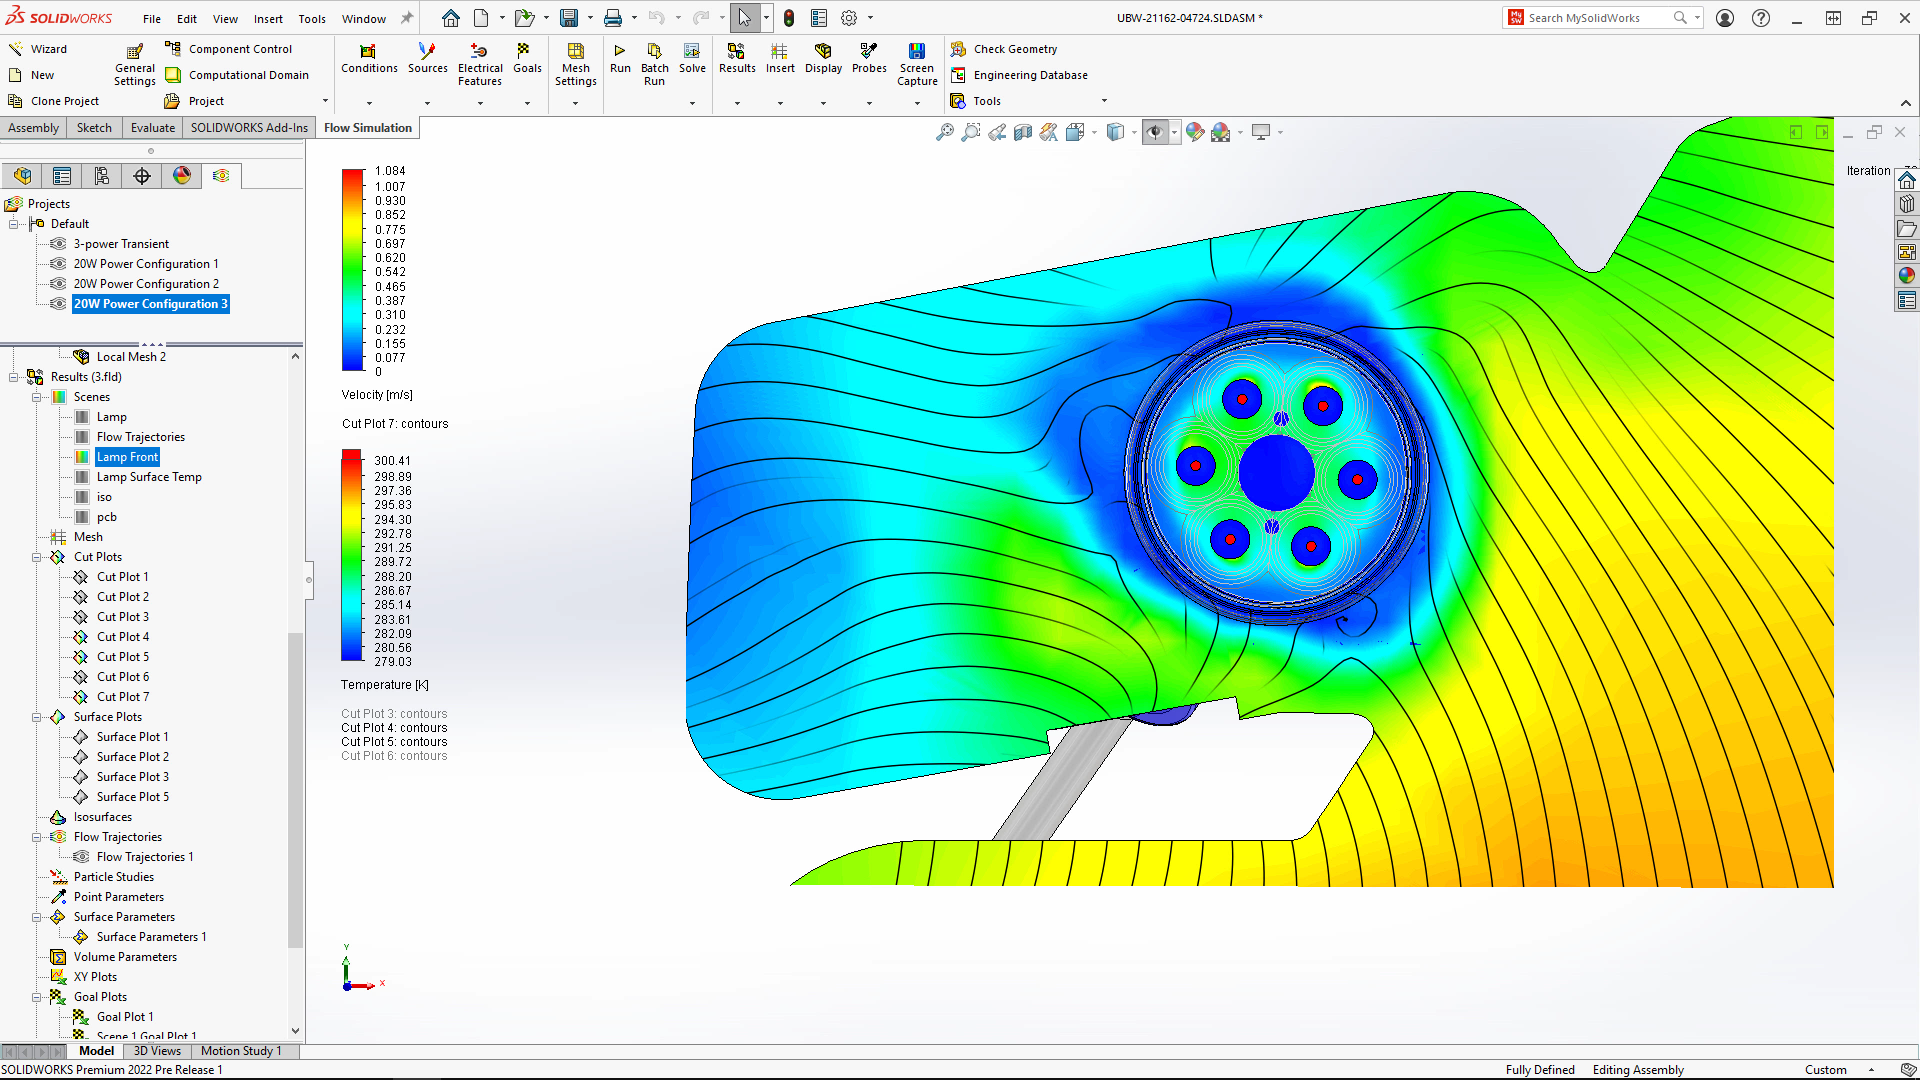Viewport: 1920px width, 1080px height.
Task: Drag the Temperature color scale slider
Action: tap(349, 459)
